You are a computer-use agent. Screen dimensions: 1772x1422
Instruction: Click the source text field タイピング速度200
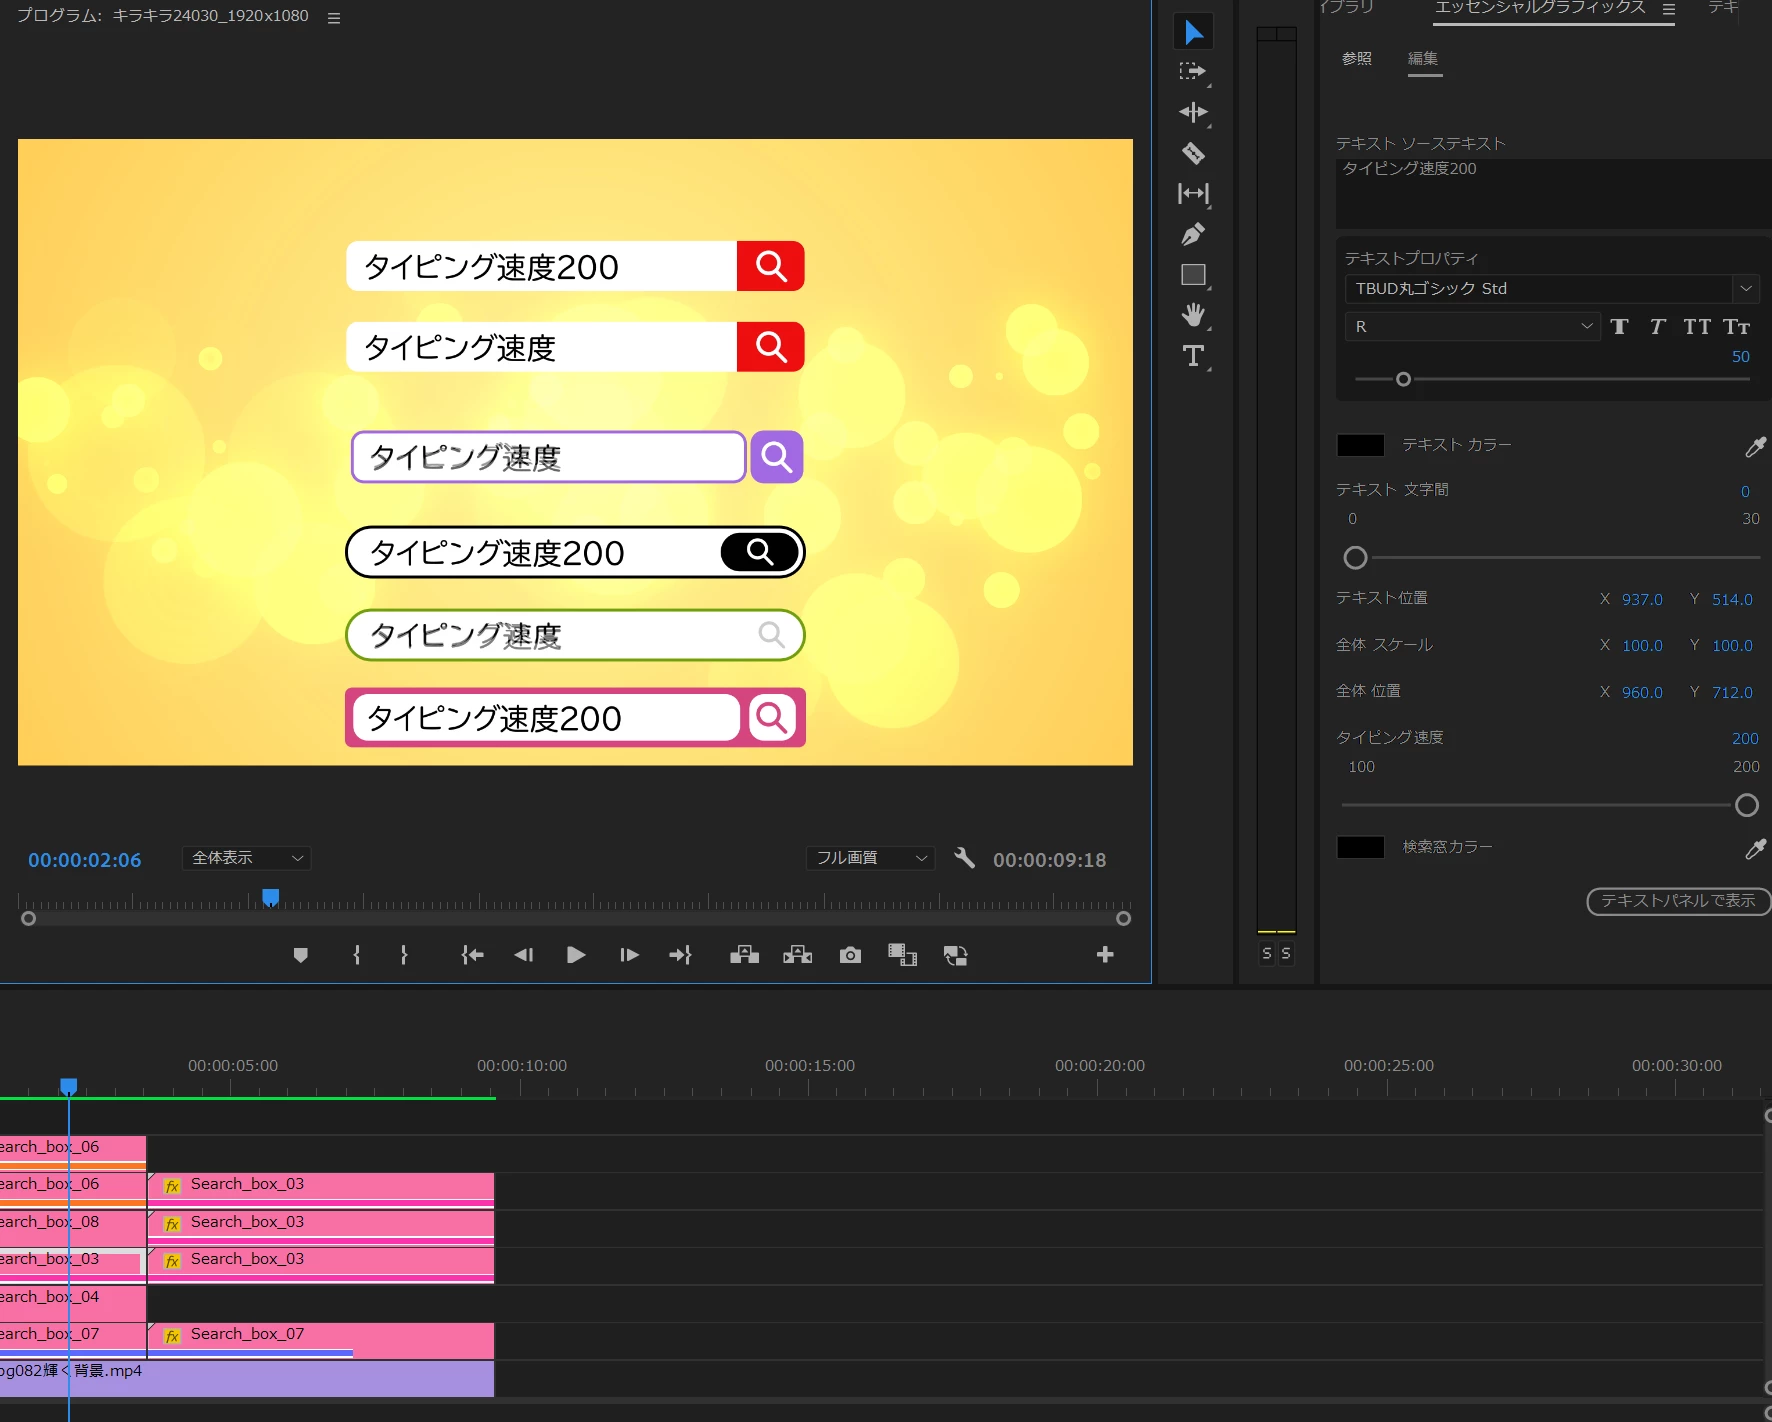pos(1553,193)
